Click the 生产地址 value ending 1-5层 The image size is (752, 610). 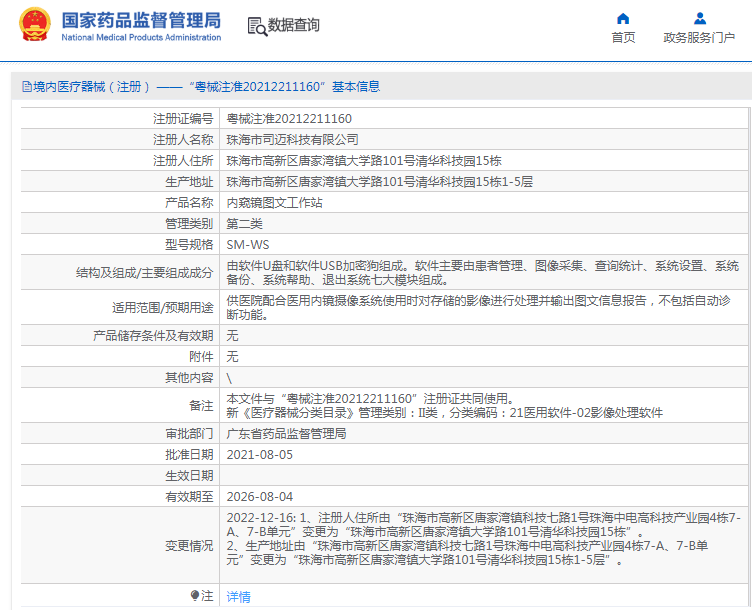coord(379,182)
